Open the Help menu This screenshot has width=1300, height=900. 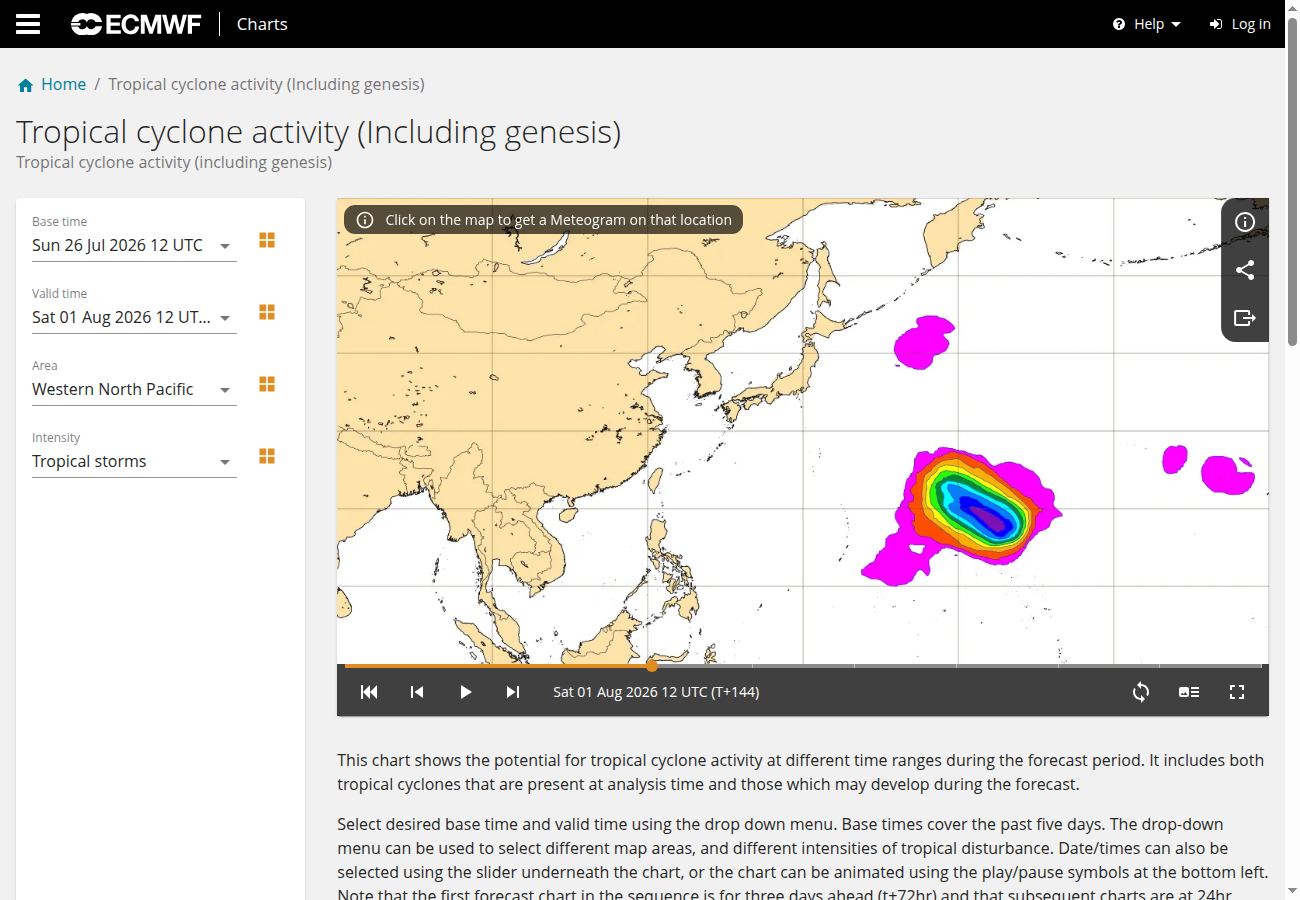click(1147, 24)
